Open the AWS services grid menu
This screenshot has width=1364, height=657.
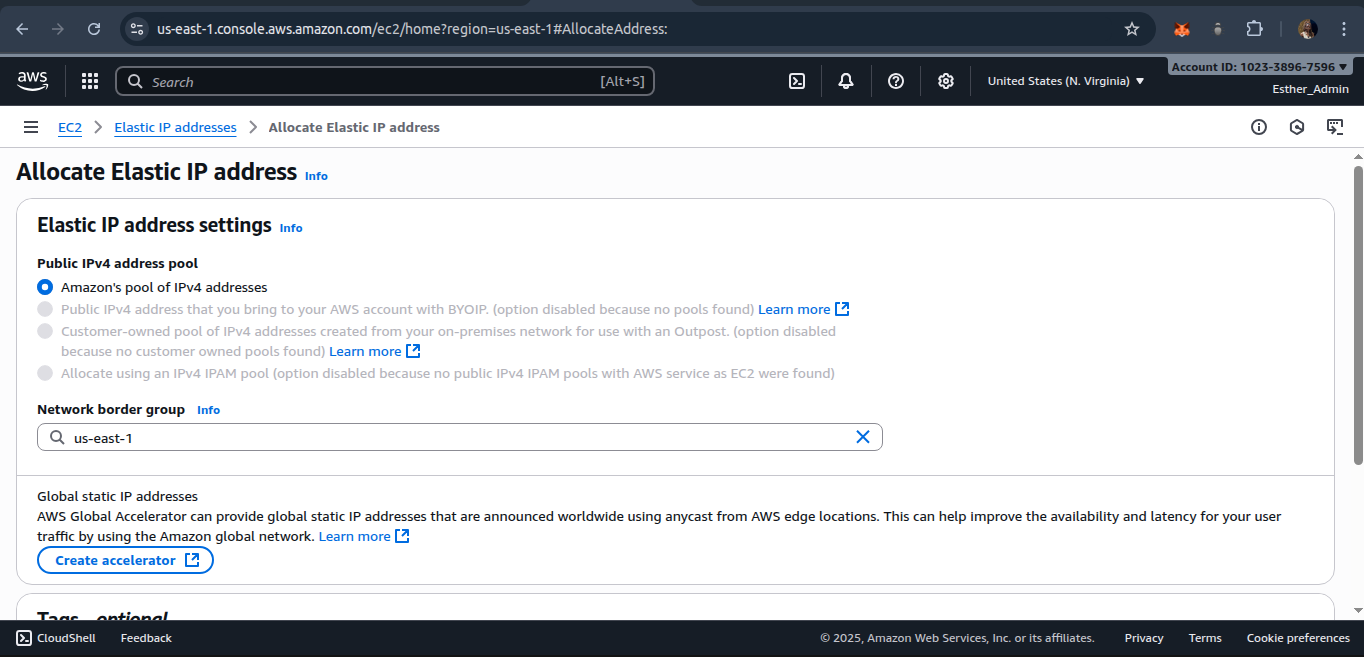(90, 81)
